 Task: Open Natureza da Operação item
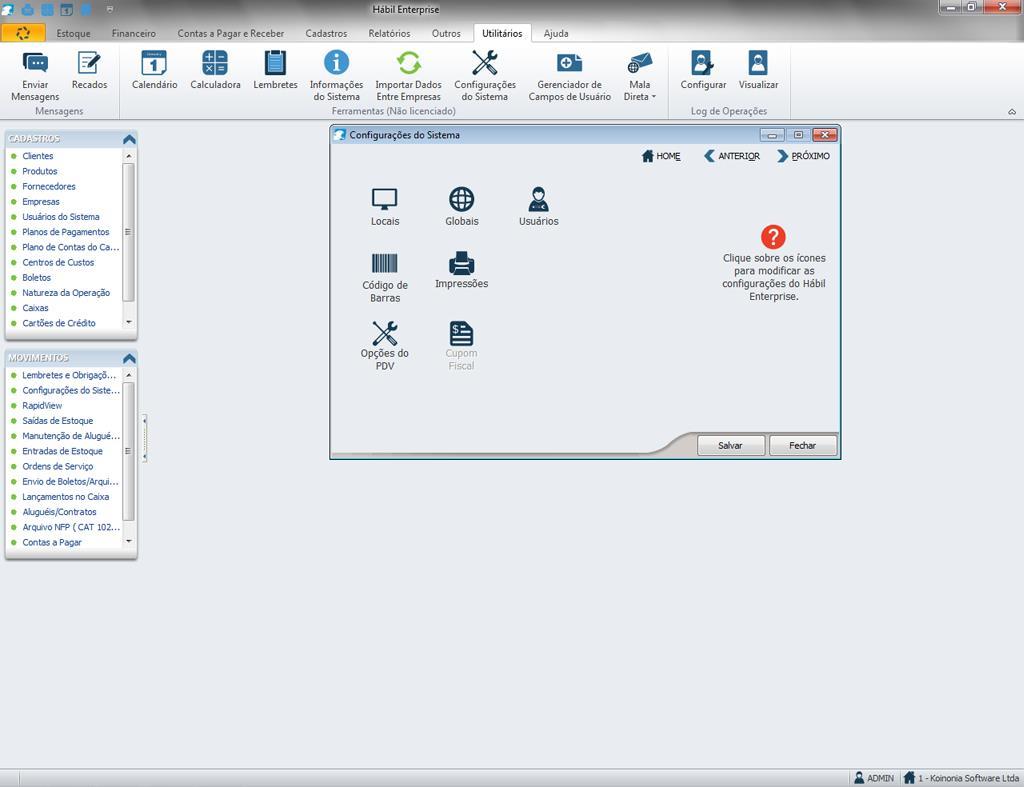pyautogui.click(x=66, y=293)
